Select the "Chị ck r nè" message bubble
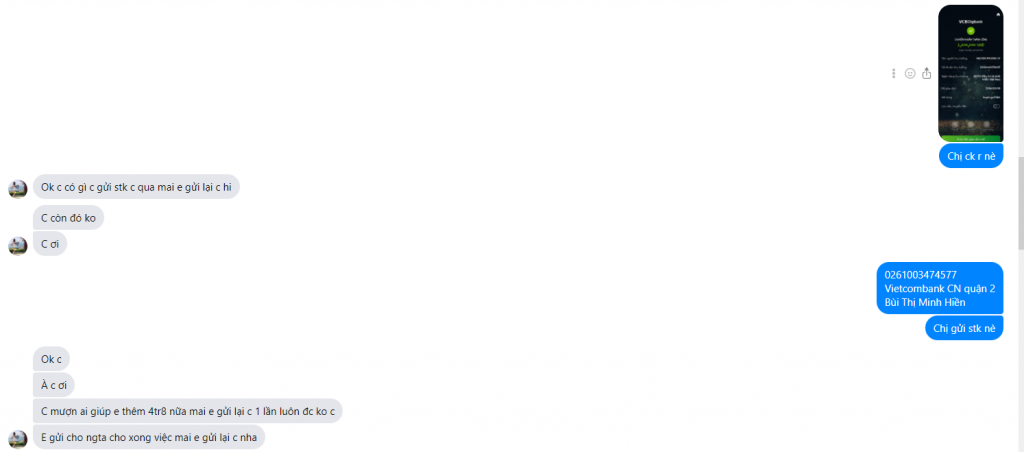The height and width of the screenshot is (452, 1024). pos(971,156)
